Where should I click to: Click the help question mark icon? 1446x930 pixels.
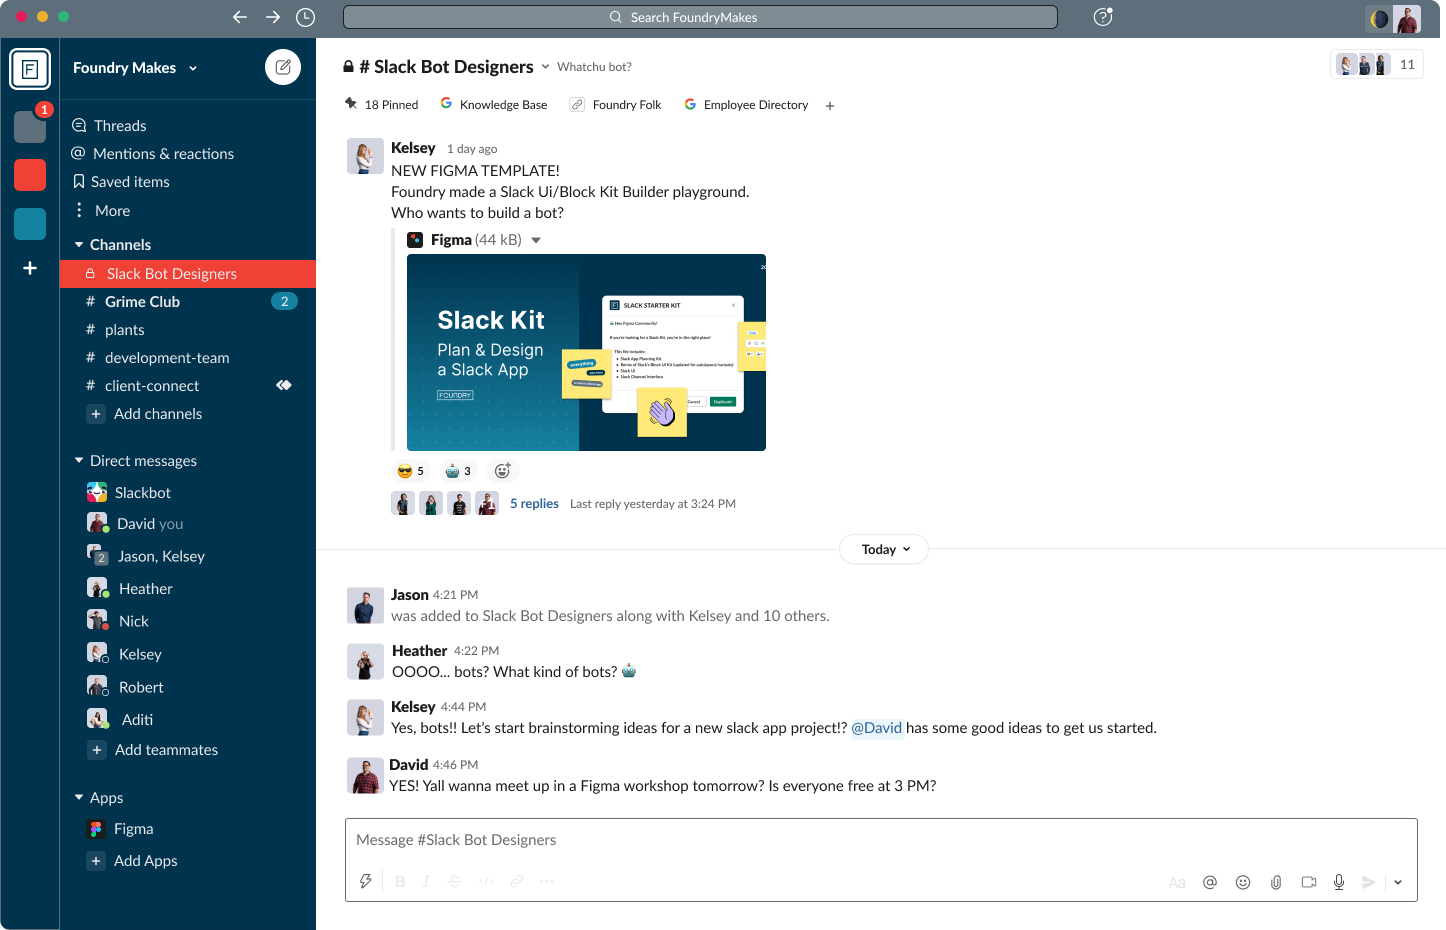(x=1102, y=17)
